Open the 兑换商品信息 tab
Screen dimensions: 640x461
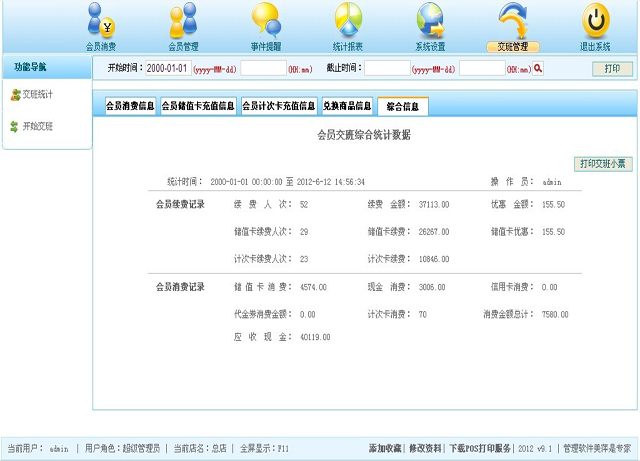(347, 106)
